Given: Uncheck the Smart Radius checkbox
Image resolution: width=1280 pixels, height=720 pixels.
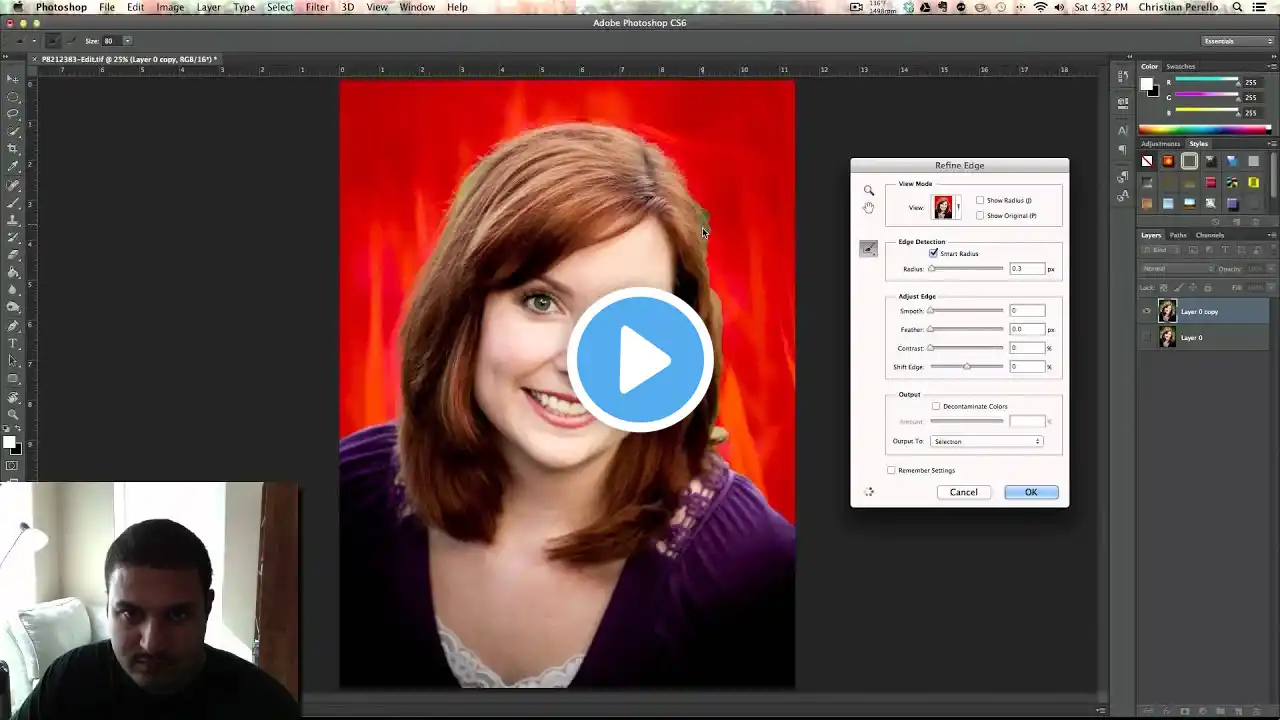Looking at the screenshot, I should click(934, 253).
